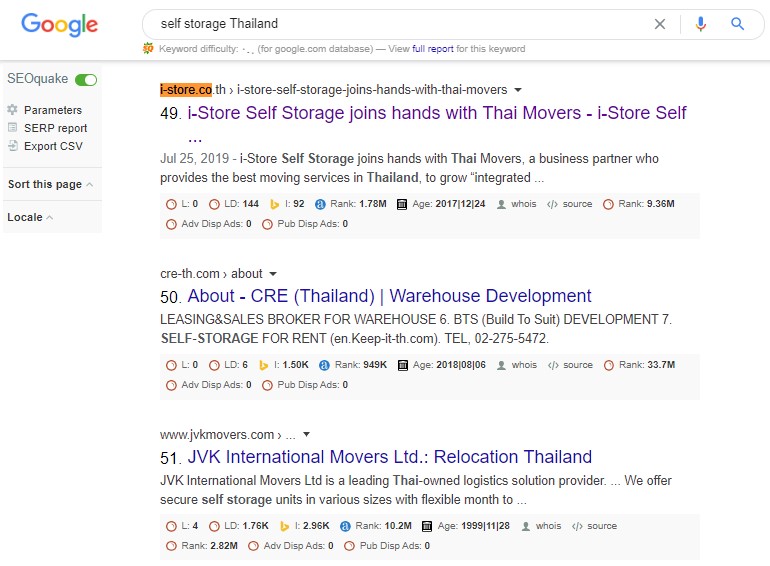
Task: Toggle SEOquake switch off
Action: click(x=86, y=80)
